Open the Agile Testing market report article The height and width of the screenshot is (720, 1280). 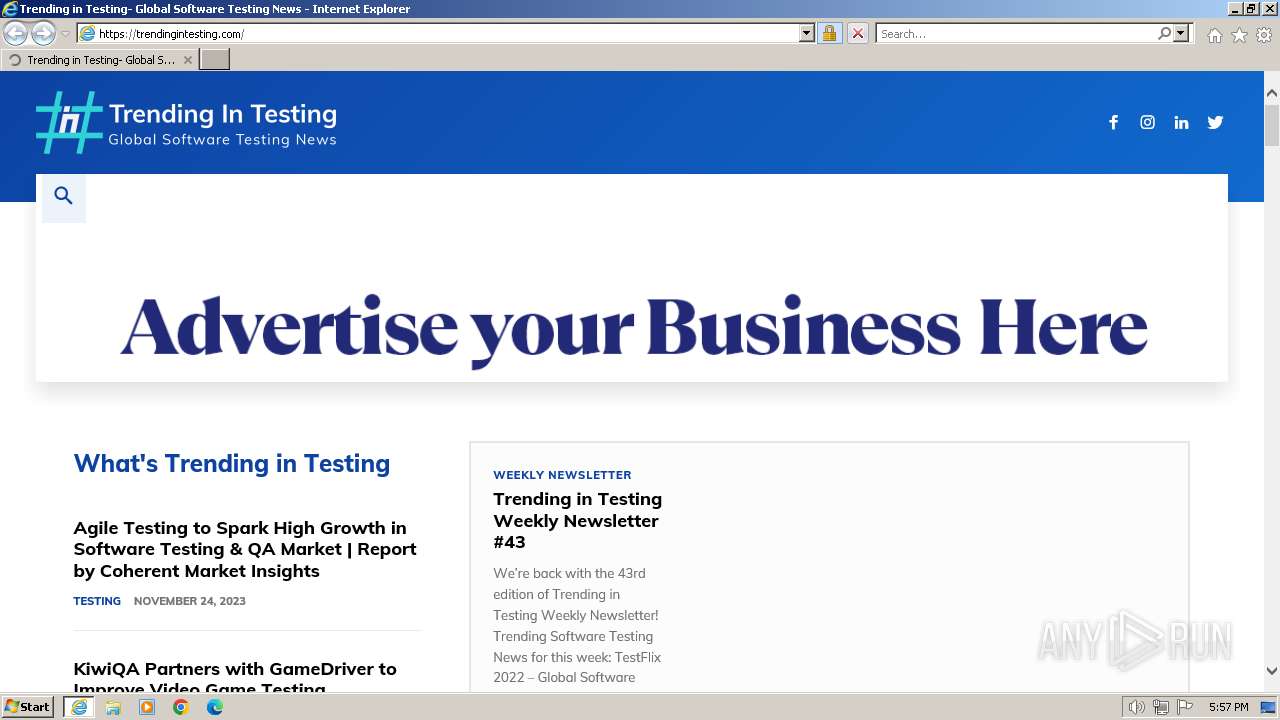[245, 549]
